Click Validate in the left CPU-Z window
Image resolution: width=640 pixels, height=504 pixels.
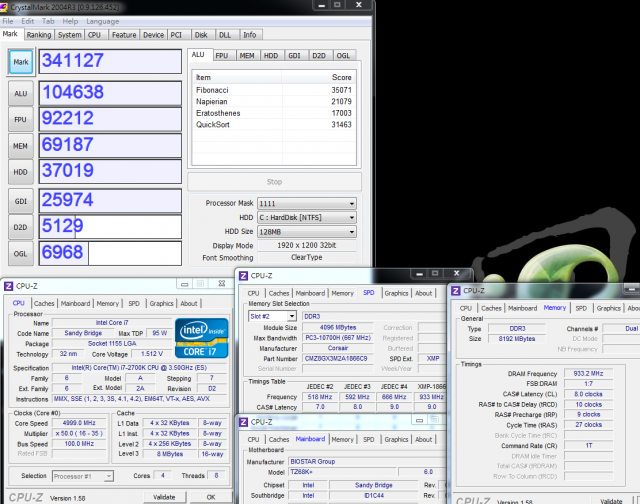(x=164, y=497)
